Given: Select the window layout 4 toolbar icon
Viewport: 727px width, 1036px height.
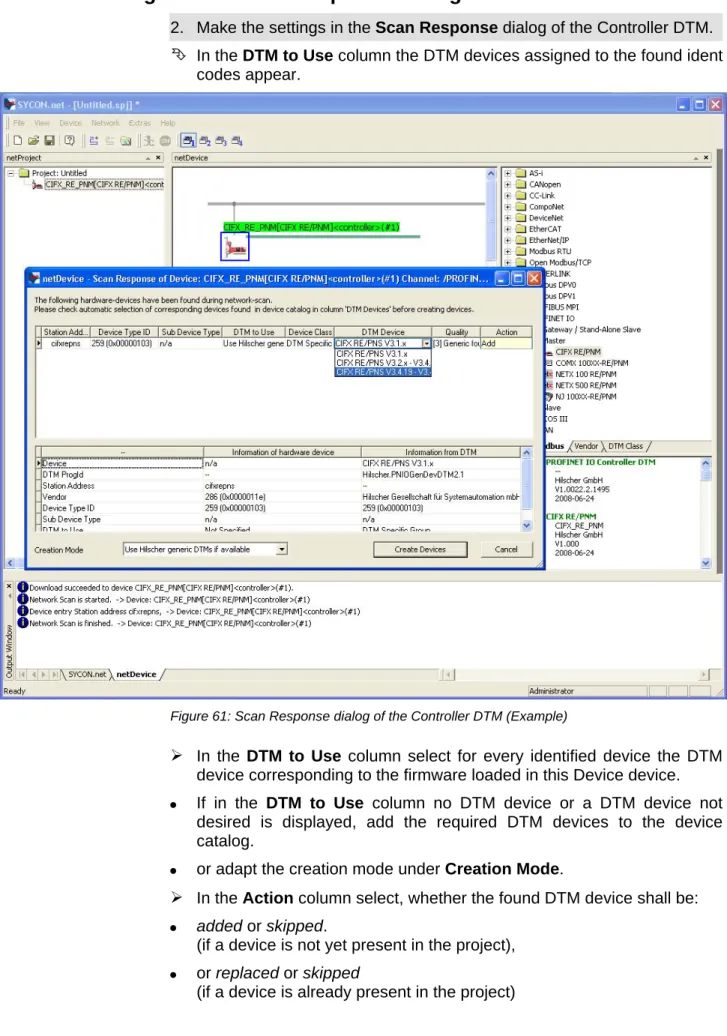Looking at the screenshot, I should (237, 141).
